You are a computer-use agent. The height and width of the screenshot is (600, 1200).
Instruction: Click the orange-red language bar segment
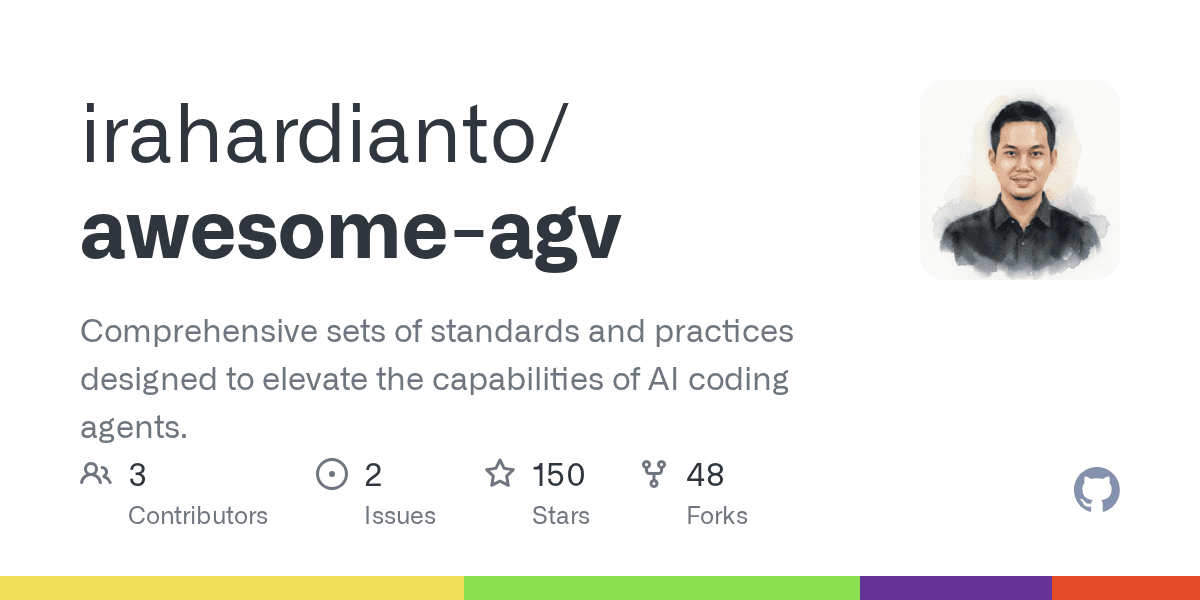pos(1126,588)
